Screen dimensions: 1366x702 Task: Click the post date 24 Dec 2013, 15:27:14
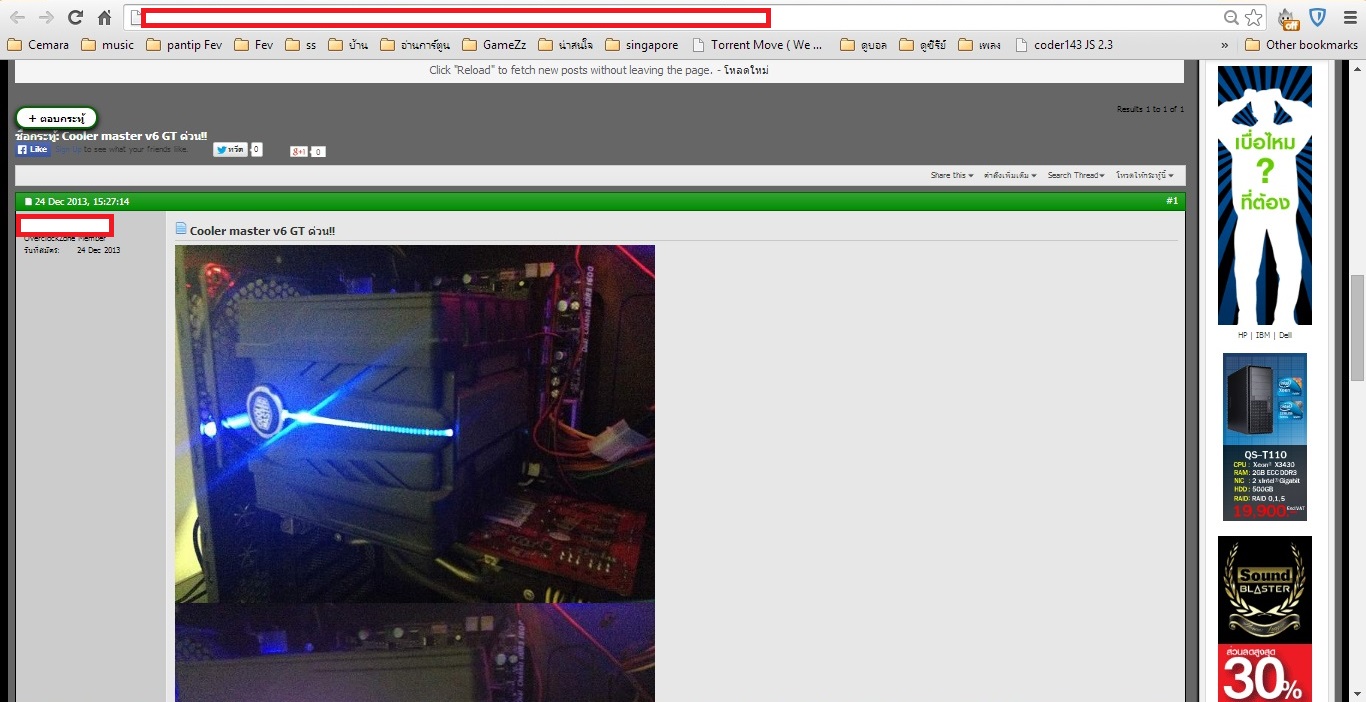pyautogui.click(x=82, y=201)
